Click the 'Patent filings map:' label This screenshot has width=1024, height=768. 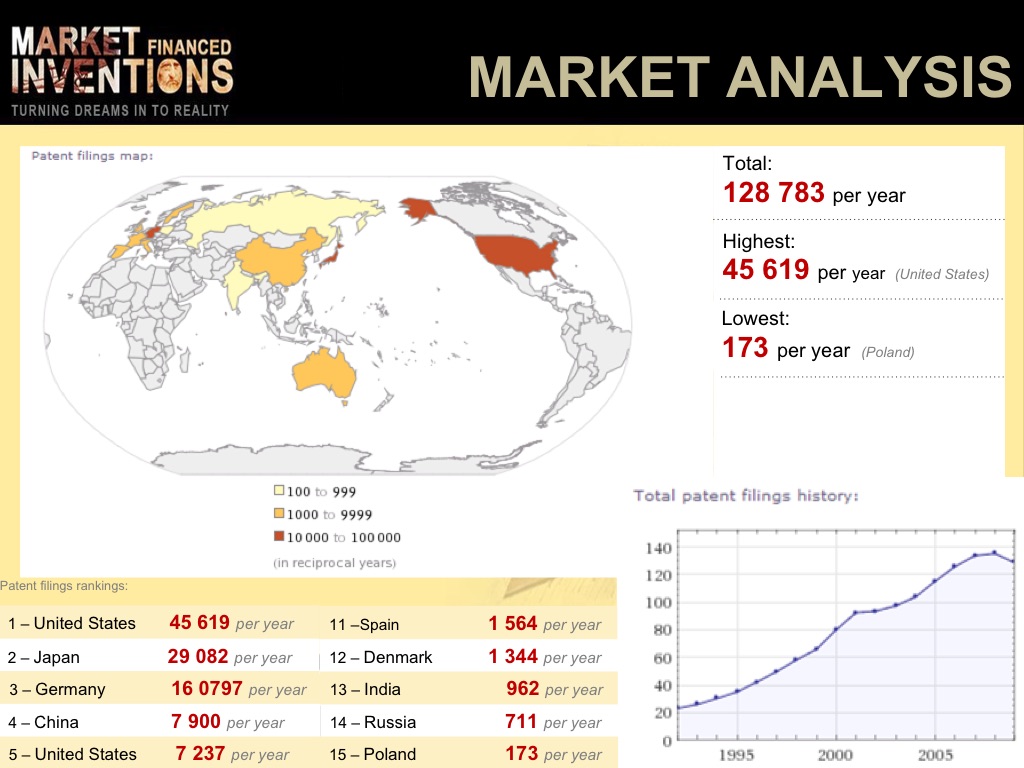click(x=92, y=155)
